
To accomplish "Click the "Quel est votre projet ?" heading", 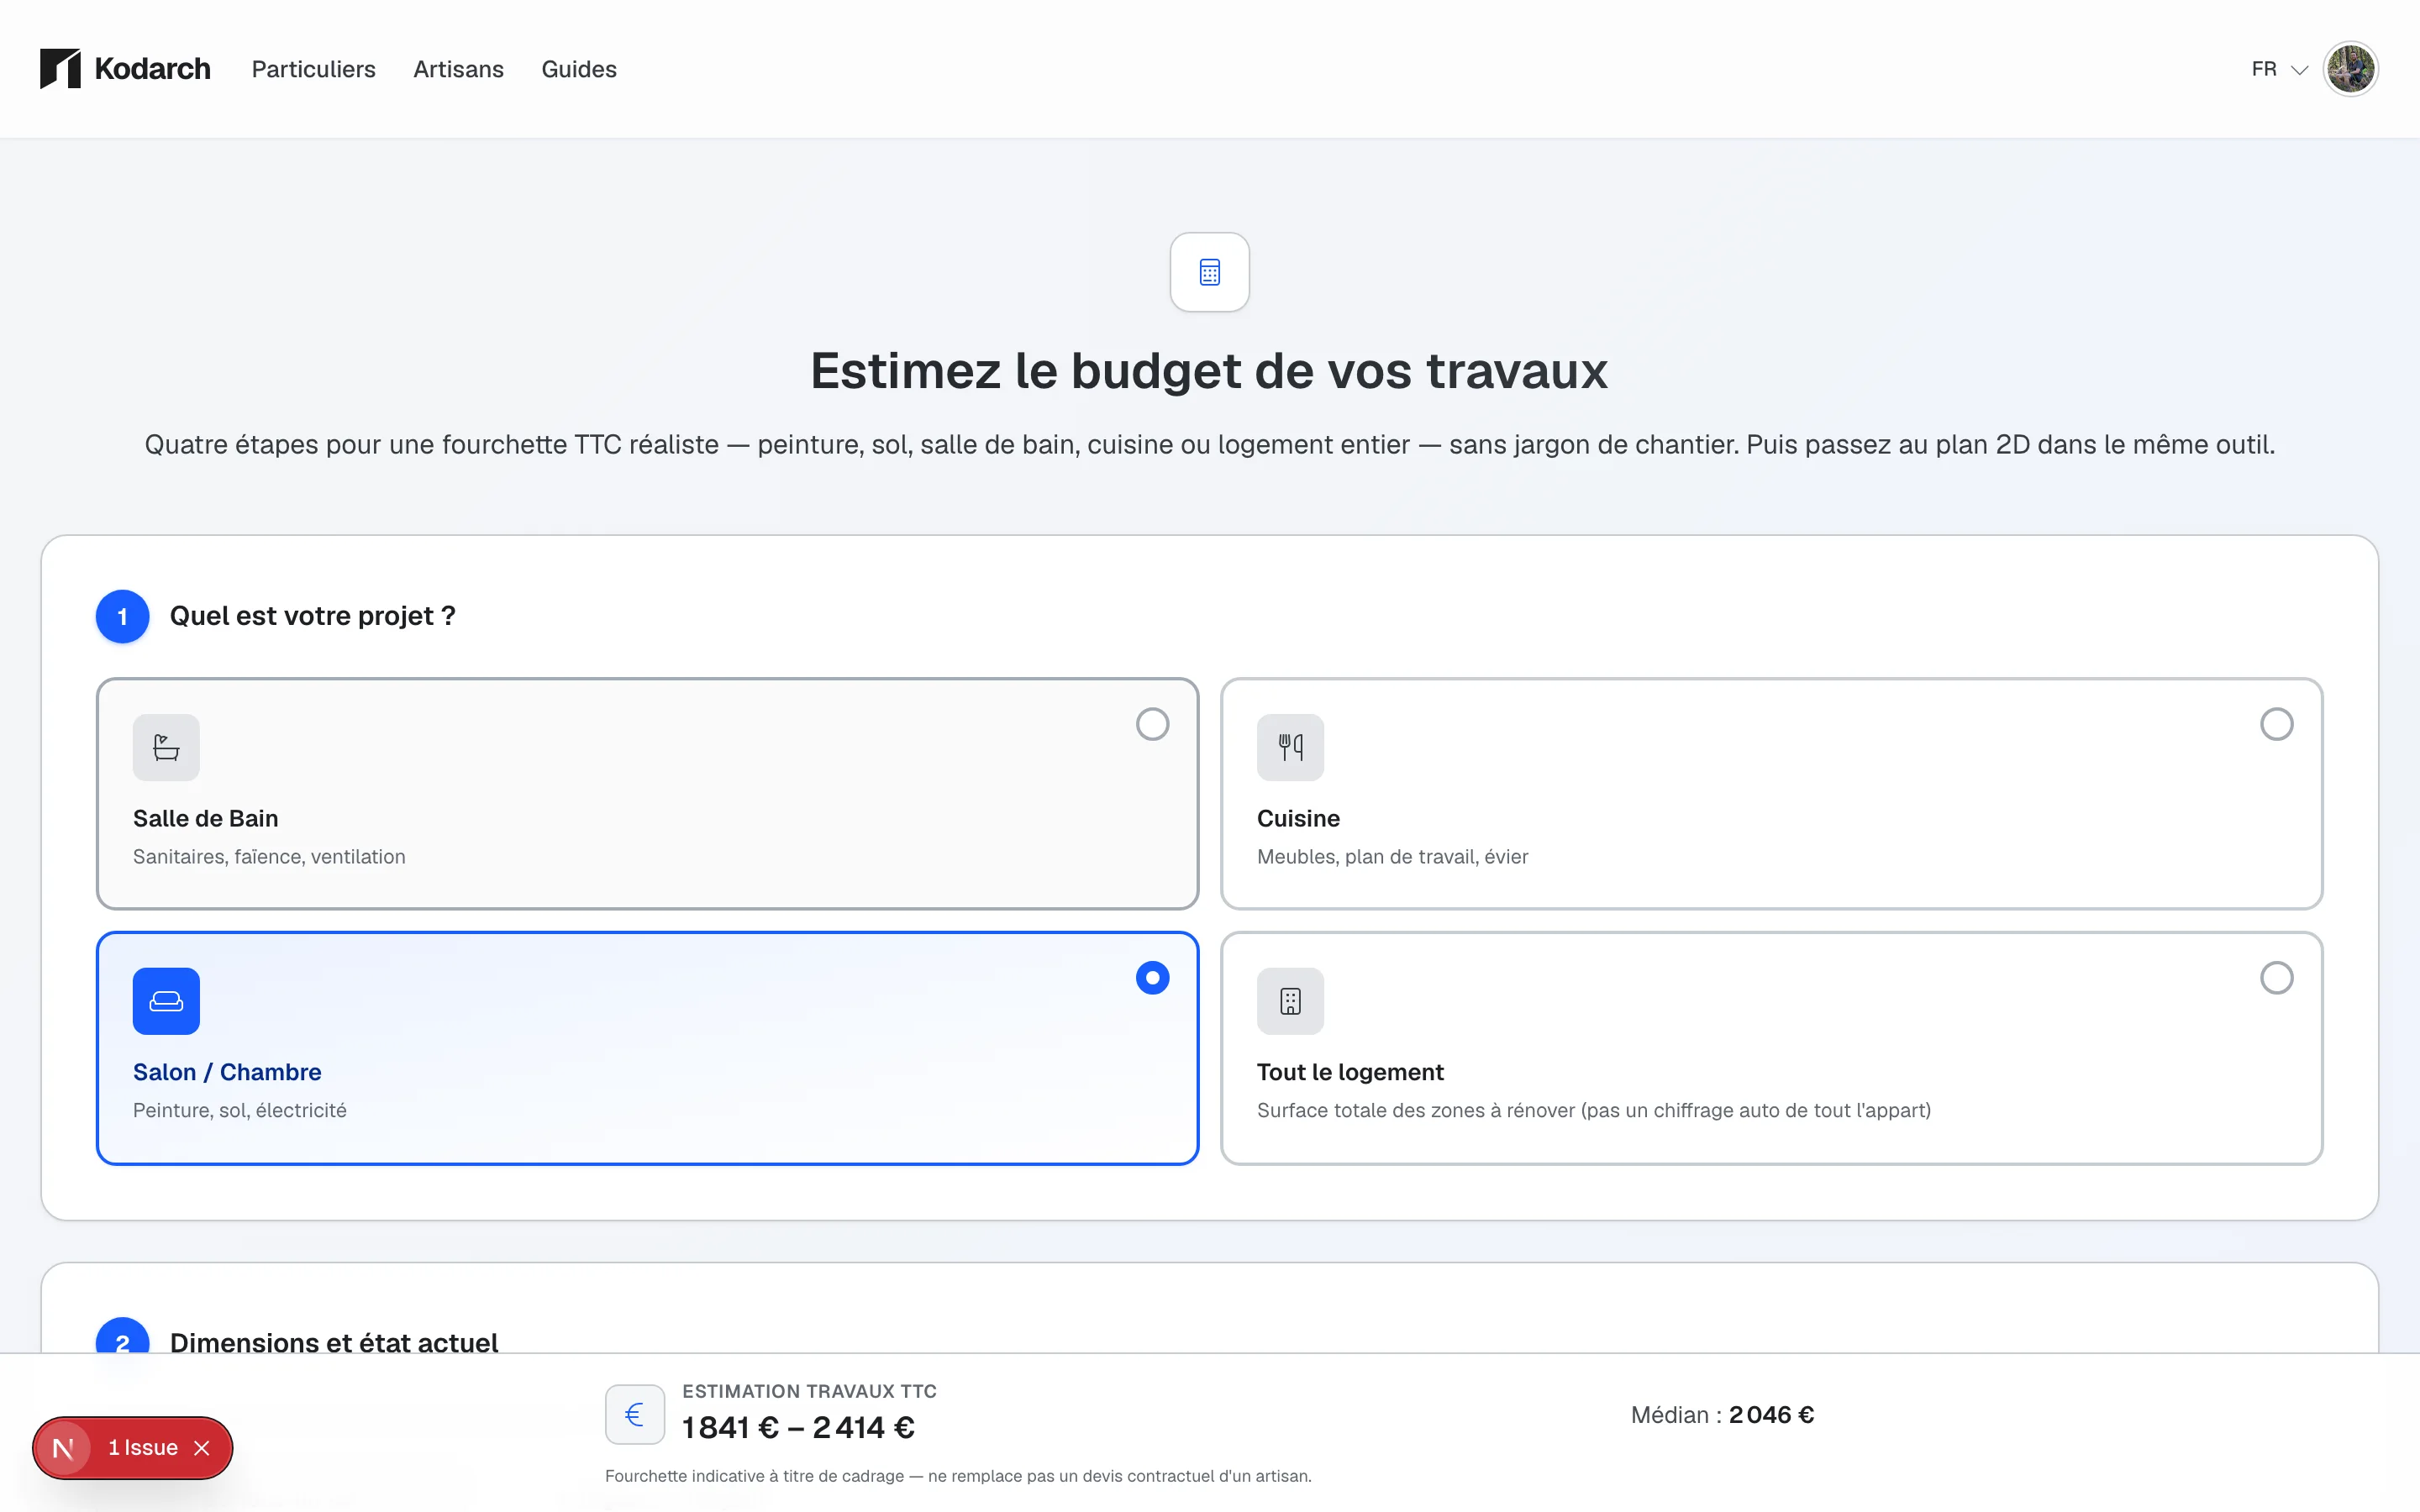I will click(313, 616).
